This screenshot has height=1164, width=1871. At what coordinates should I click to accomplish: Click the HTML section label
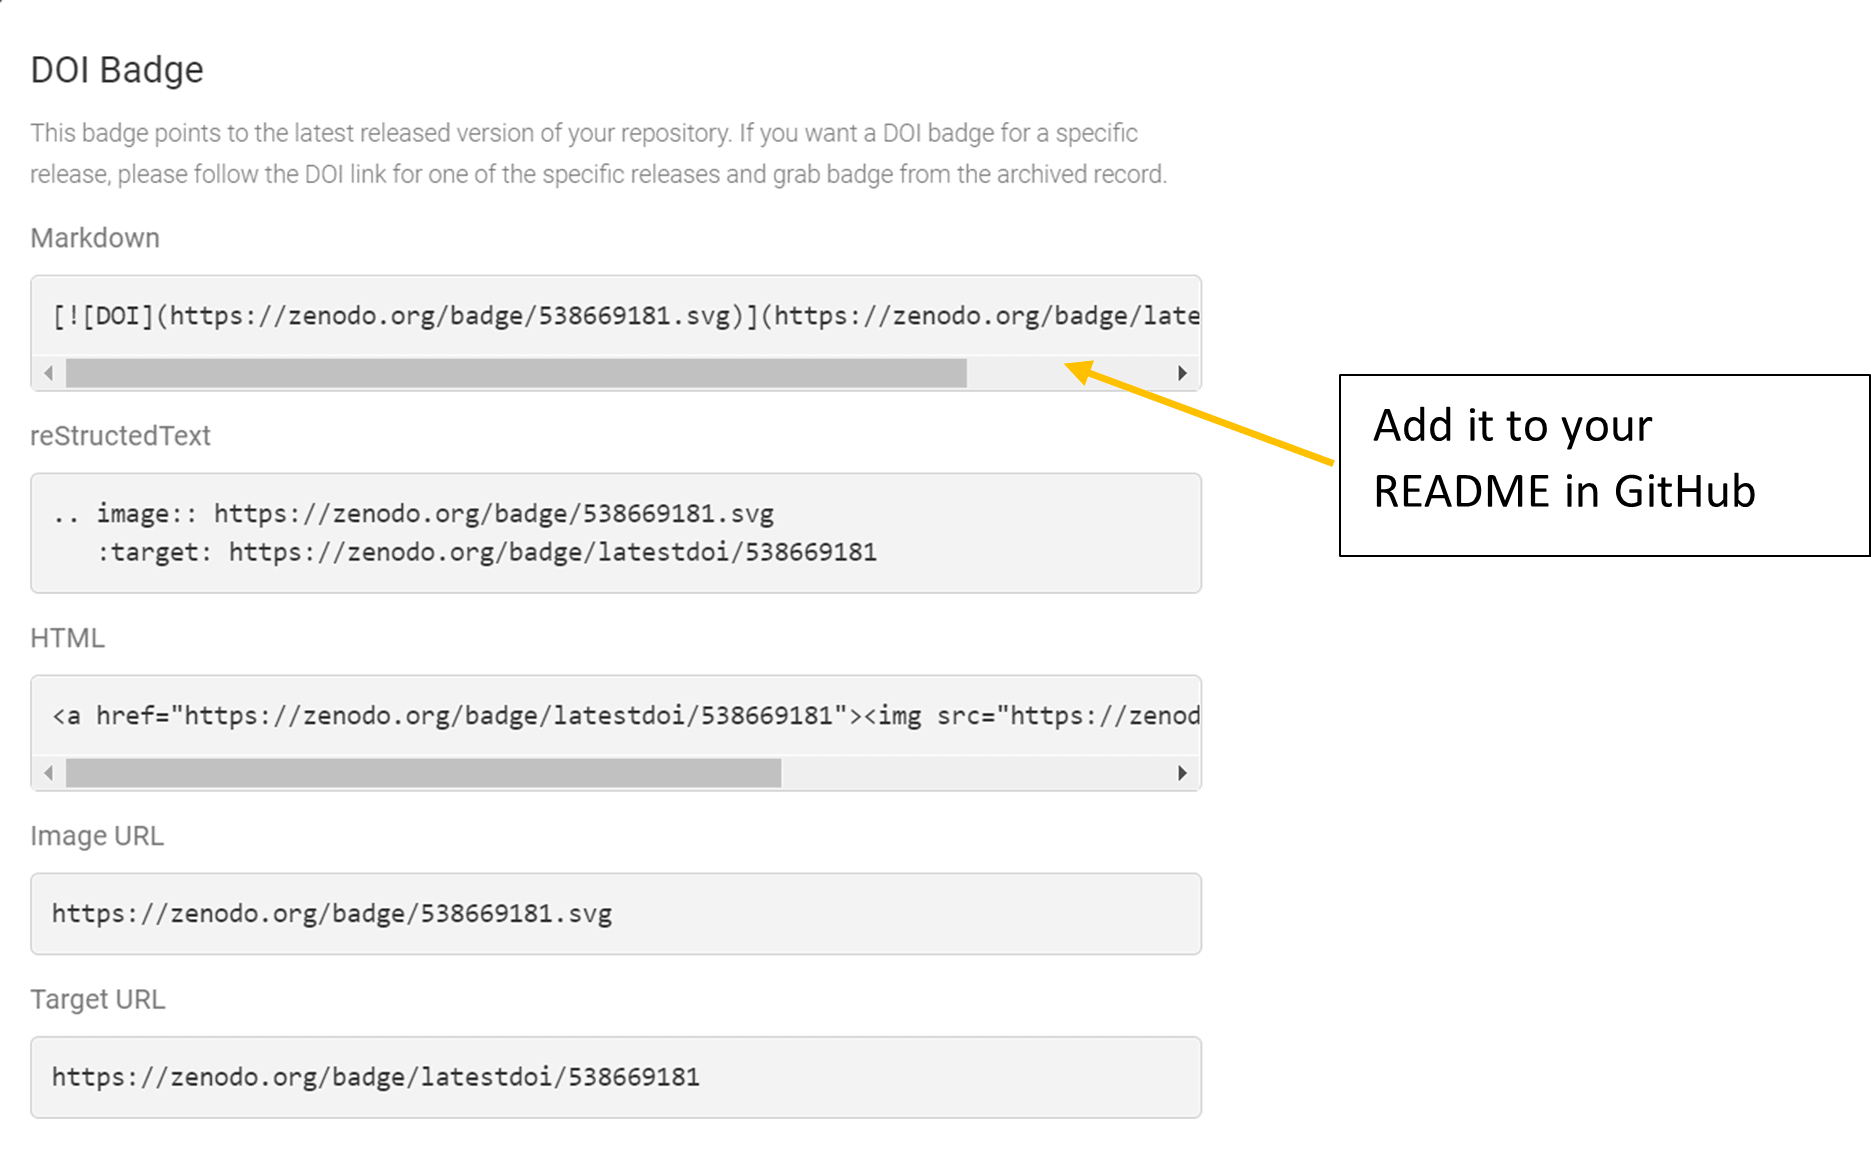tap(67, 638)
